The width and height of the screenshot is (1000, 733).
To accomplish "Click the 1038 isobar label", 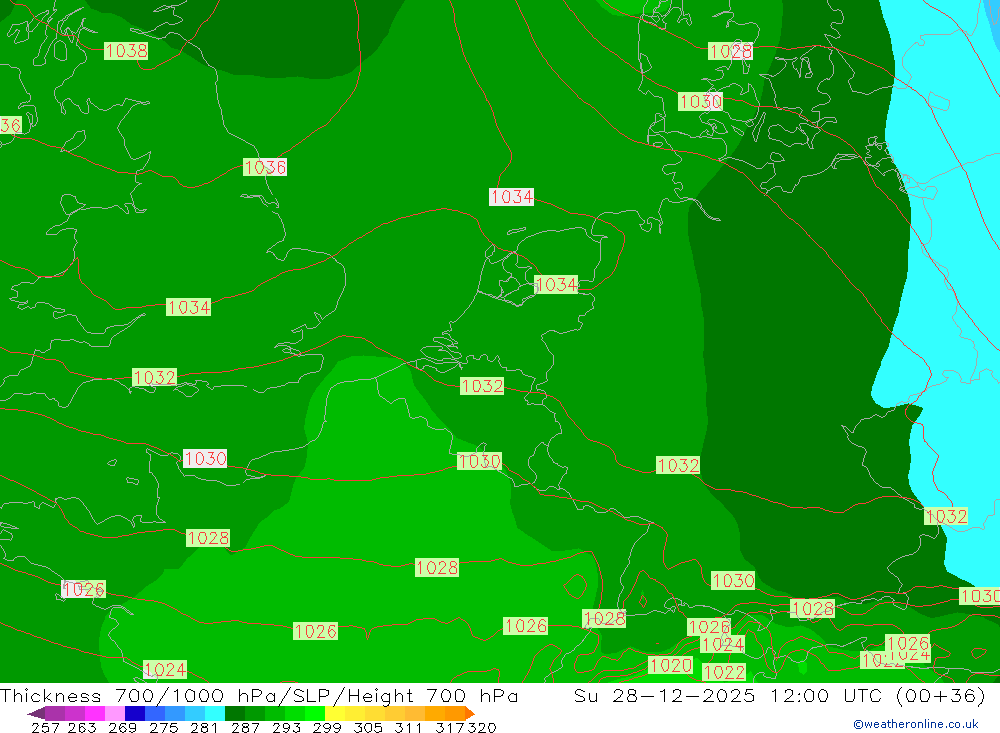I will (126, 50).
